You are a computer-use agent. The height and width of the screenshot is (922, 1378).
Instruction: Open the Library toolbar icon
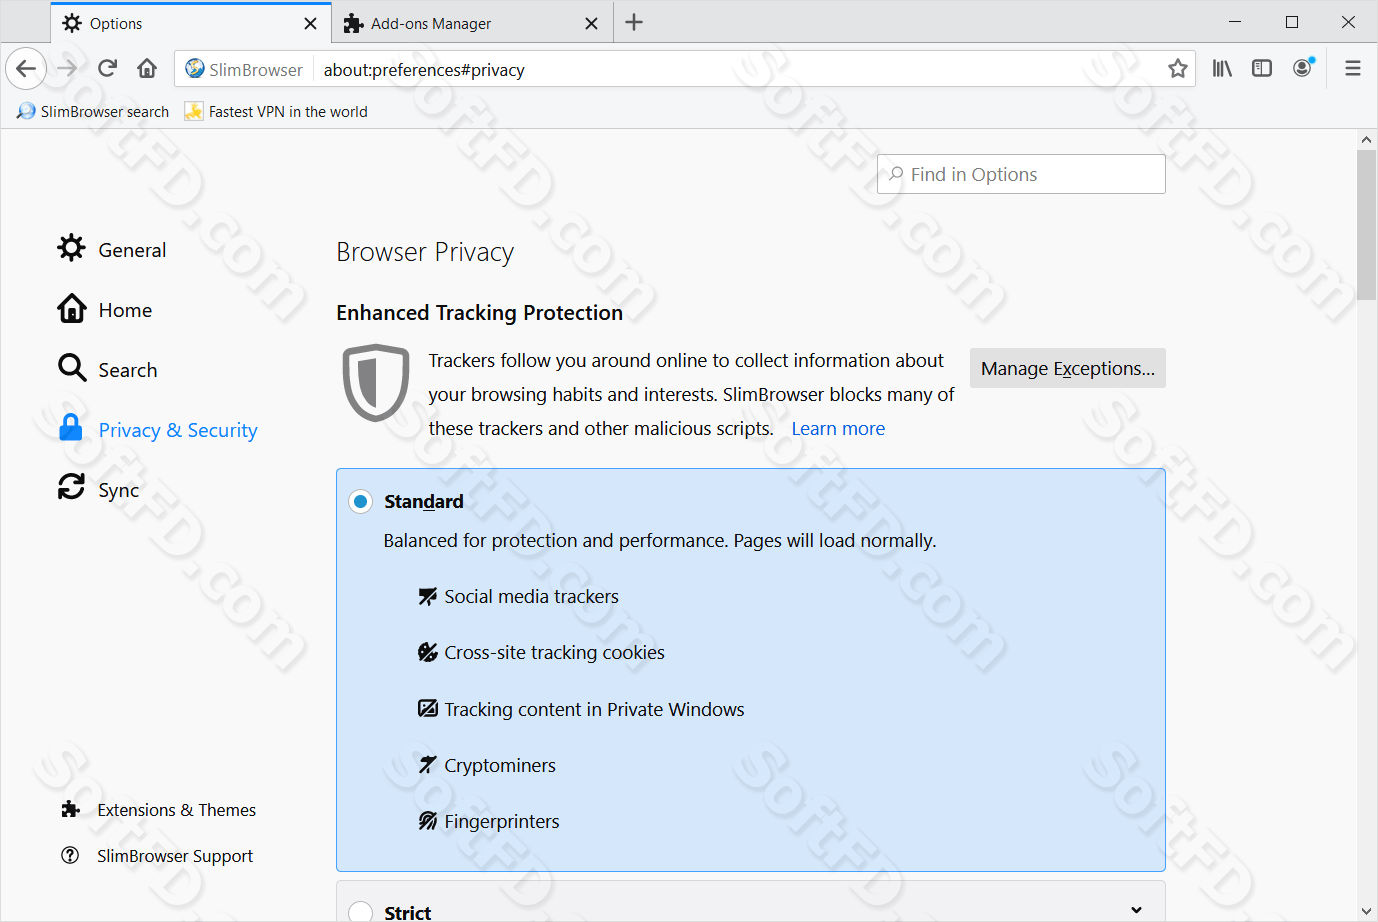pyautogui.click(x=1222, y=69)
